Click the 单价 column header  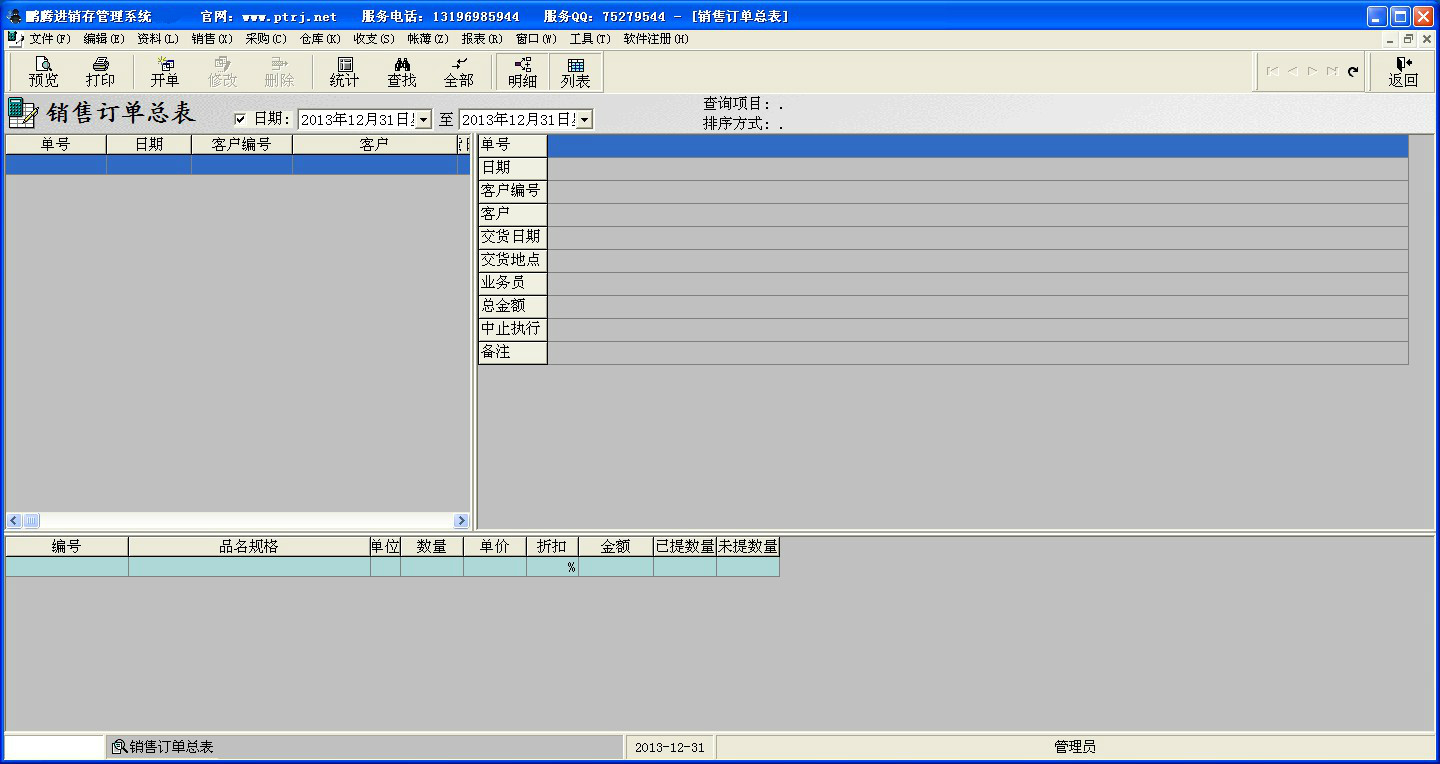coord(495,546)
